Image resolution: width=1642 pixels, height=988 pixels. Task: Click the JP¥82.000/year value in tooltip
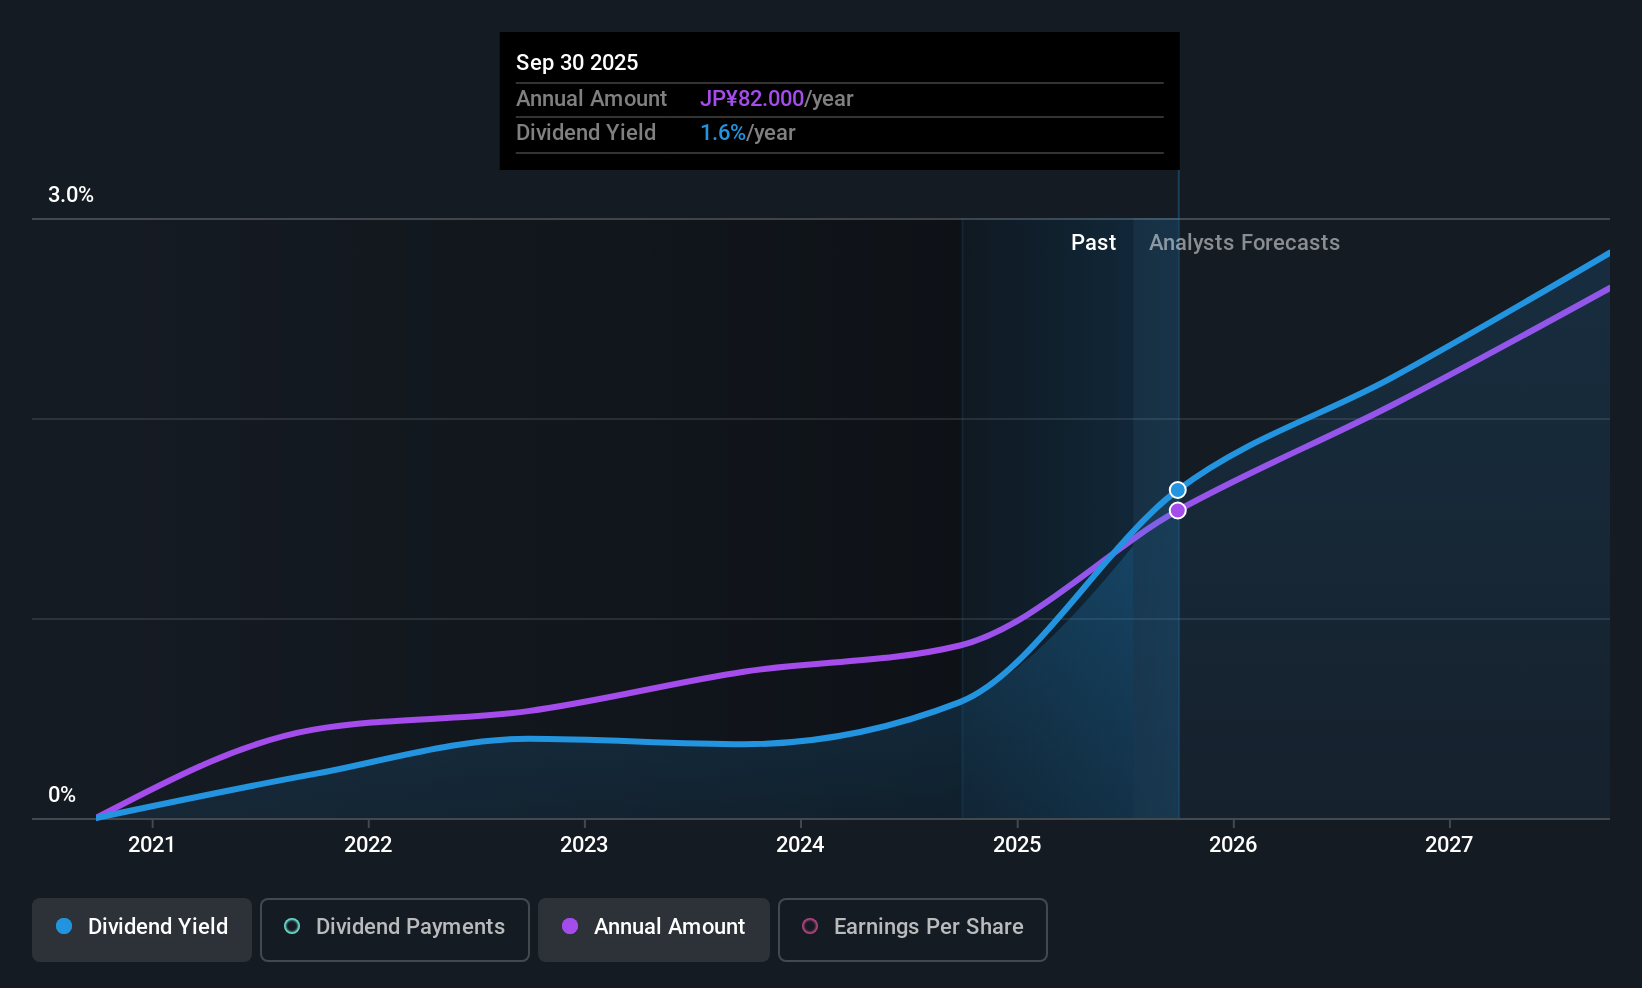pyautogui.click(x=777, y=99)
